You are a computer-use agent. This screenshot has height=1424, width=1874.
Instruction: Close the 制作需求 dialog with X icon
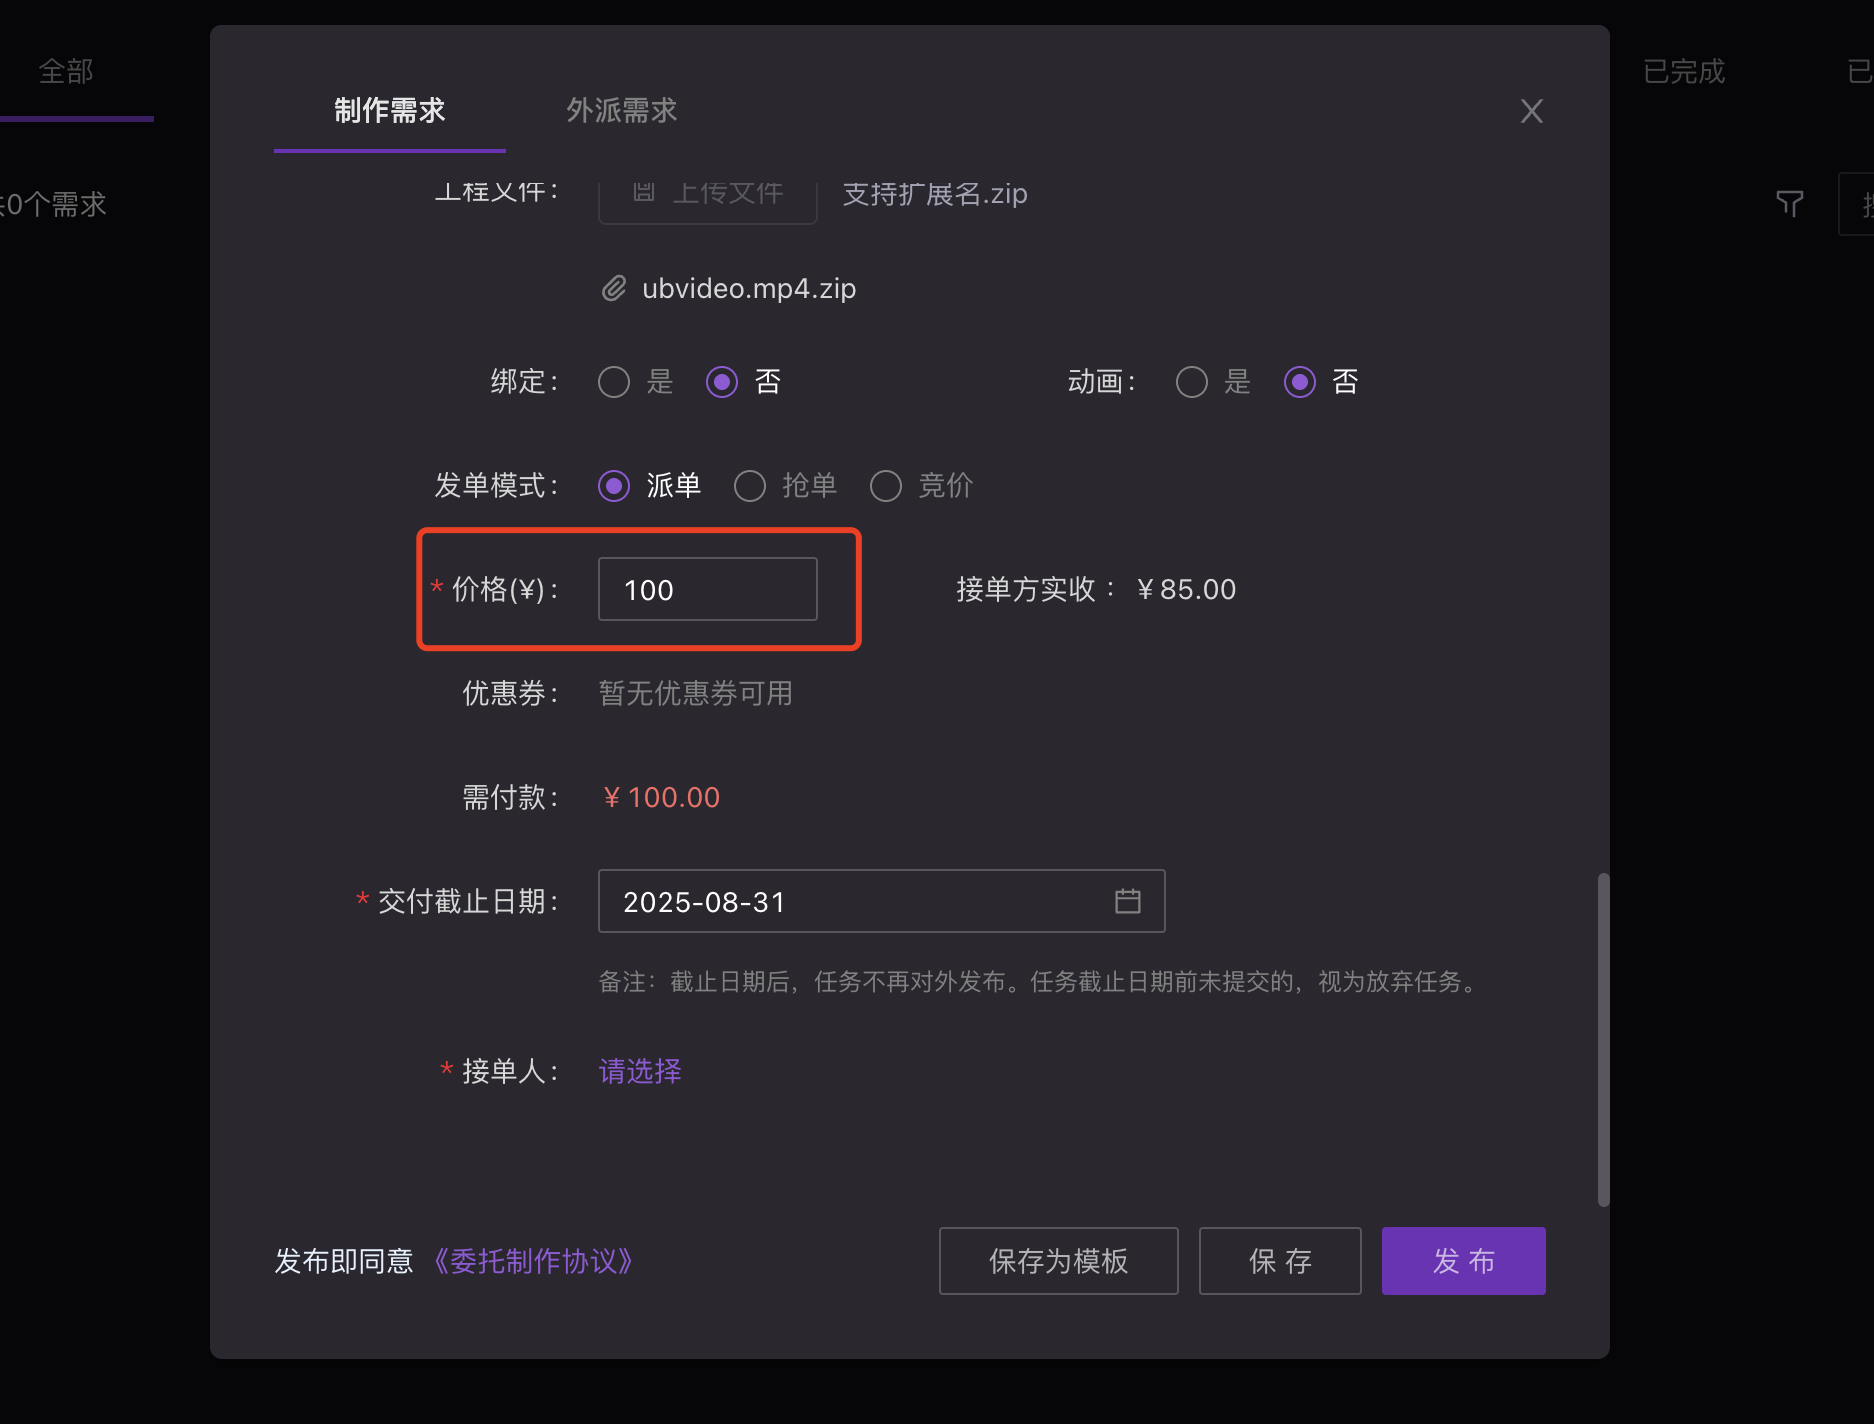(1531, 111)
